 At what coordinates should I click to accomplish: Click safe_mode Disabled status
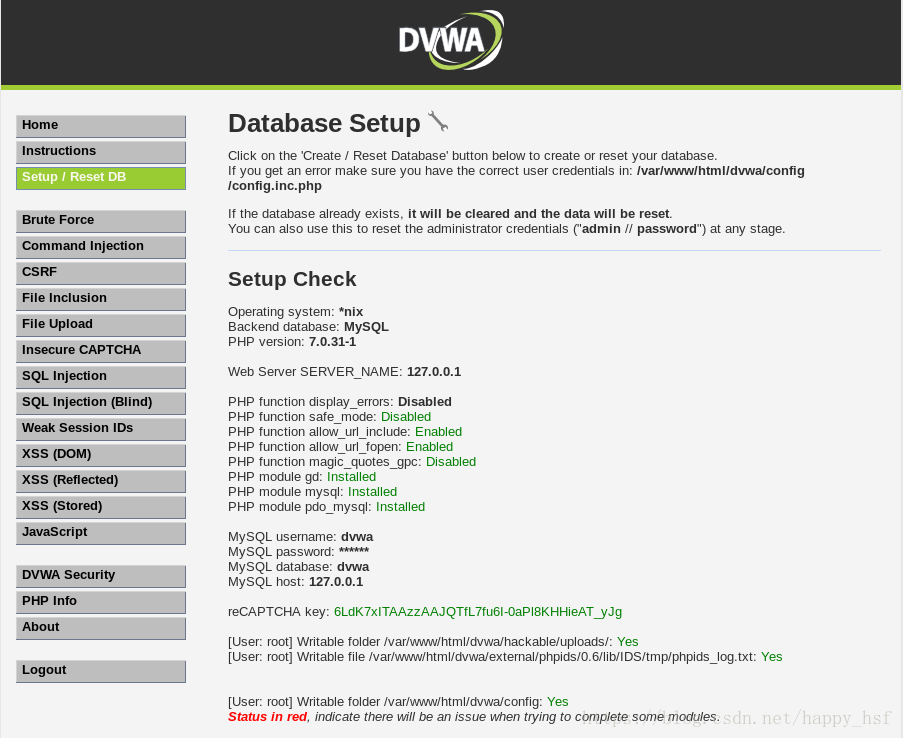406,417
